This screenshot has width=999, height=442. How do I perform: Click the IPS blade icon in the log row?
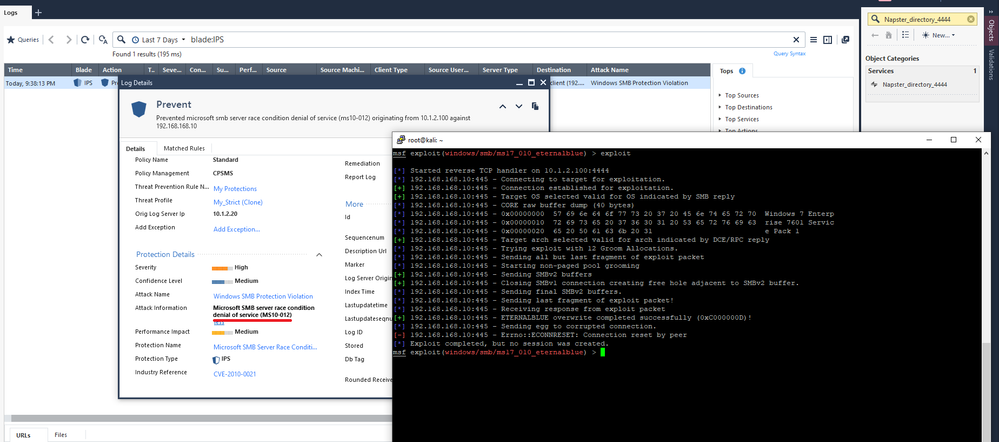tap(77, 83)
